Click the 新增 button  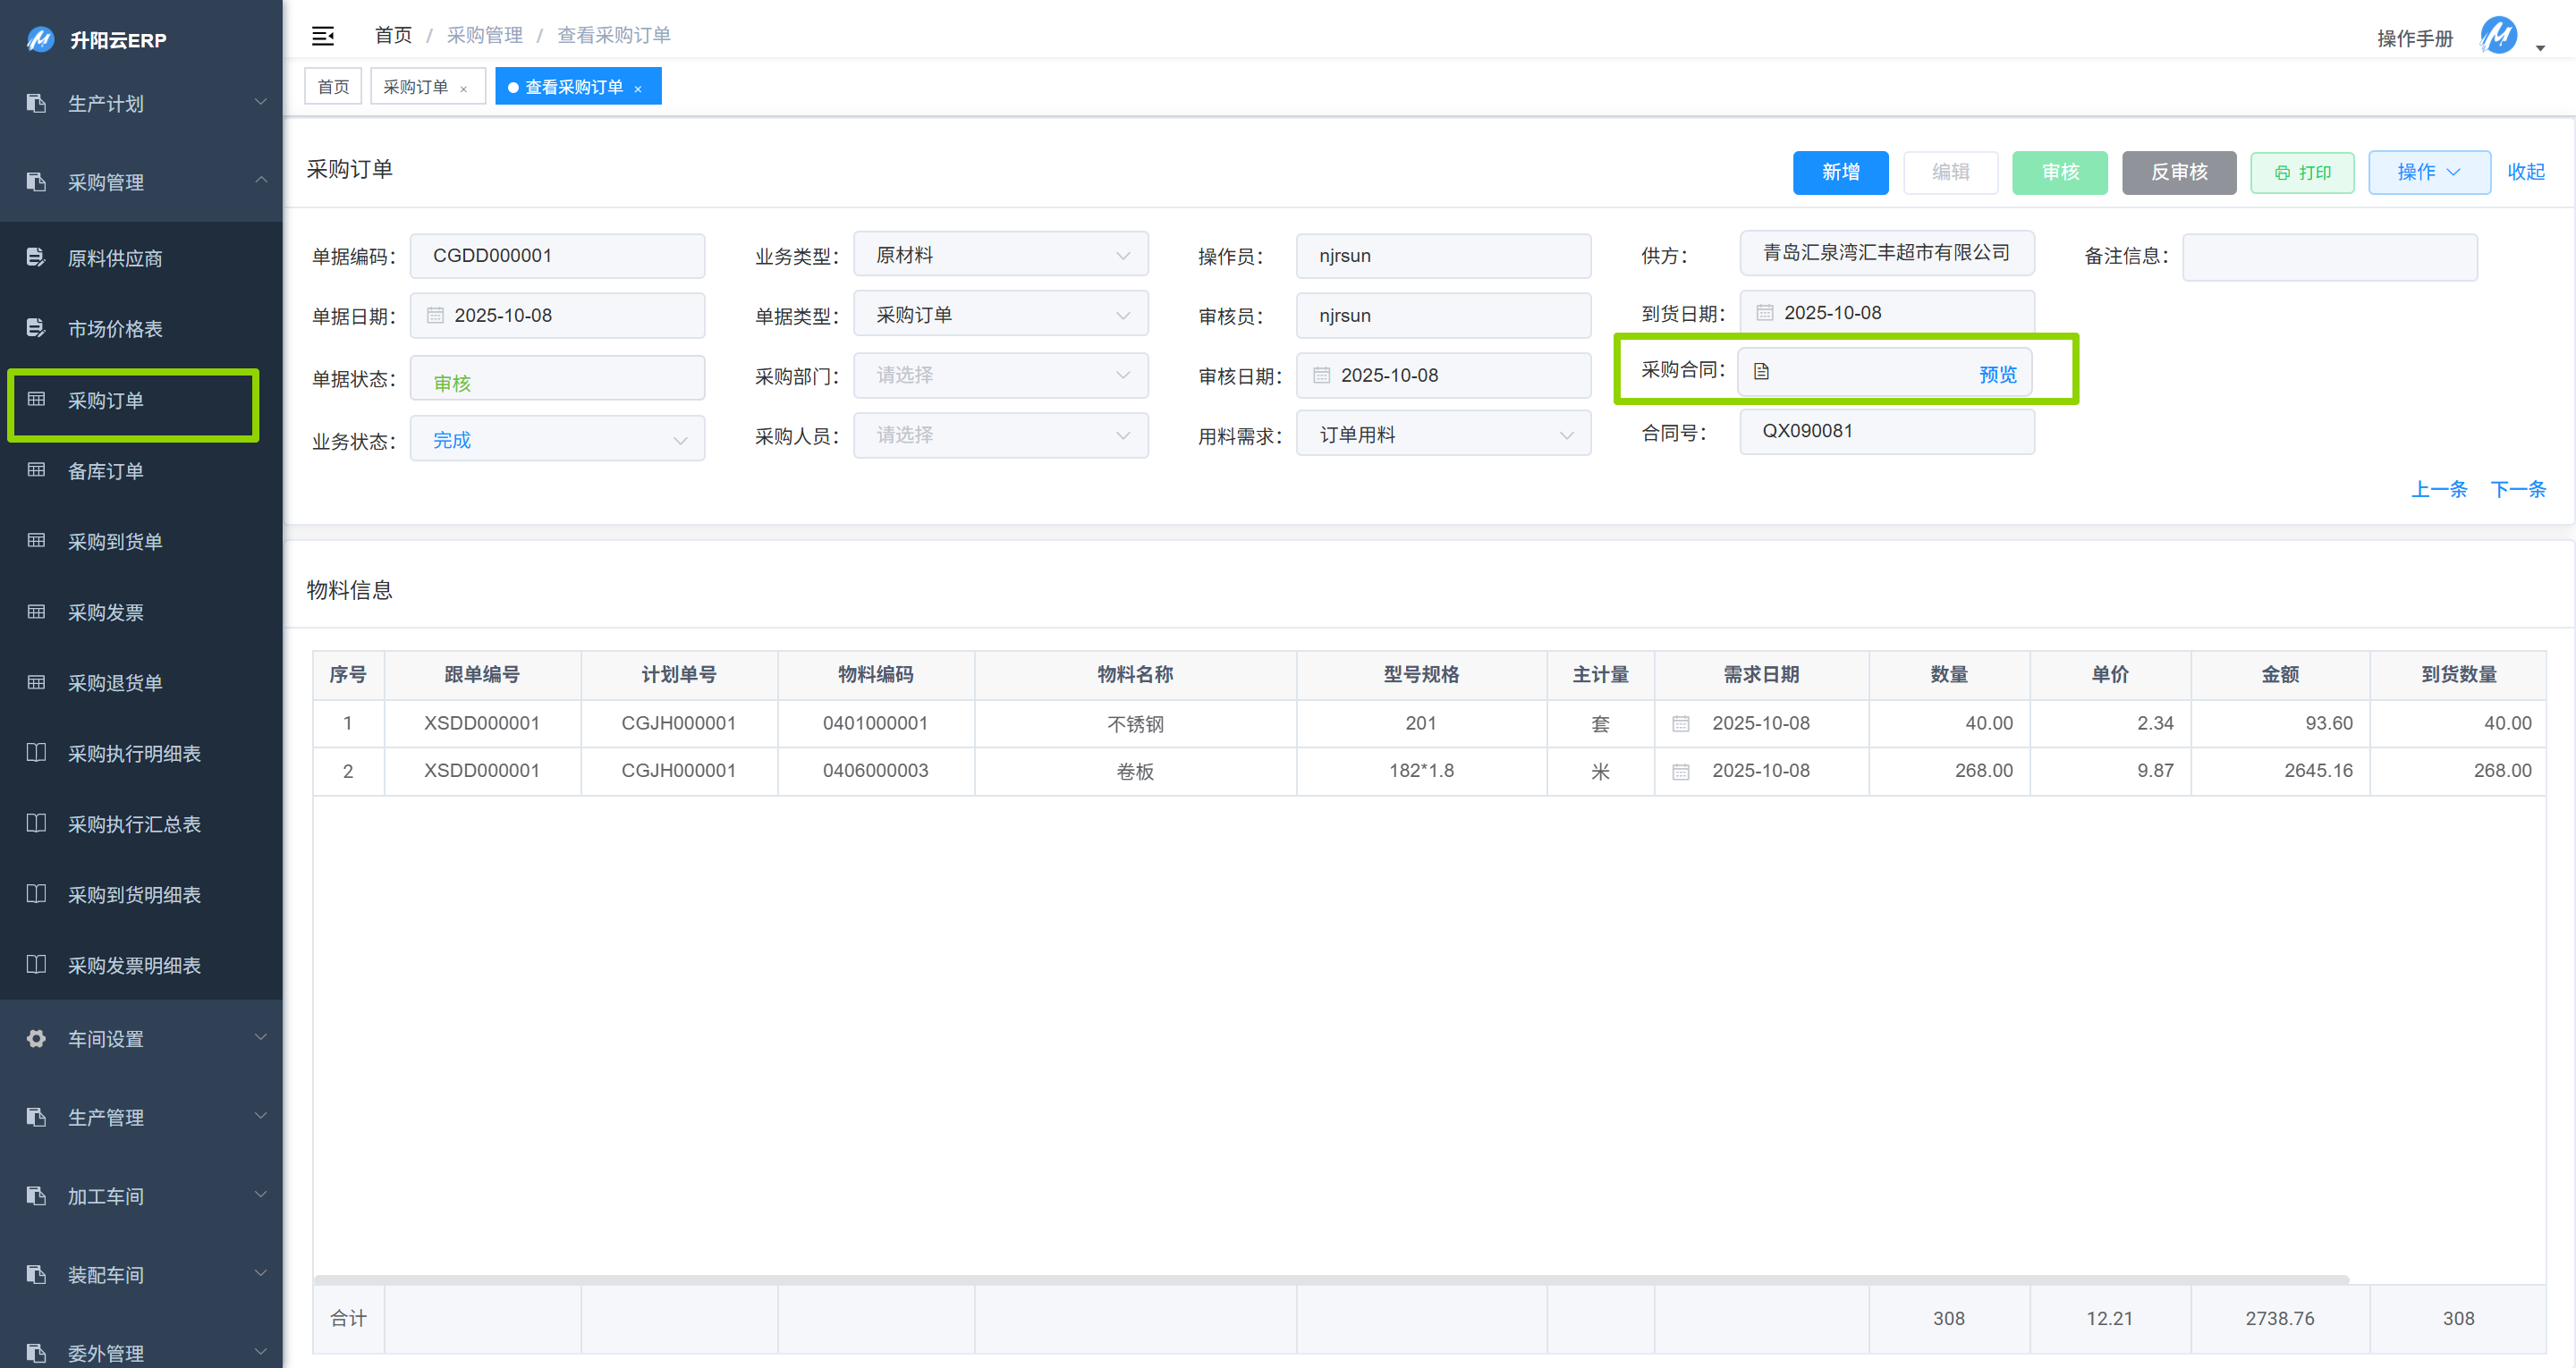pos(1839,173)
